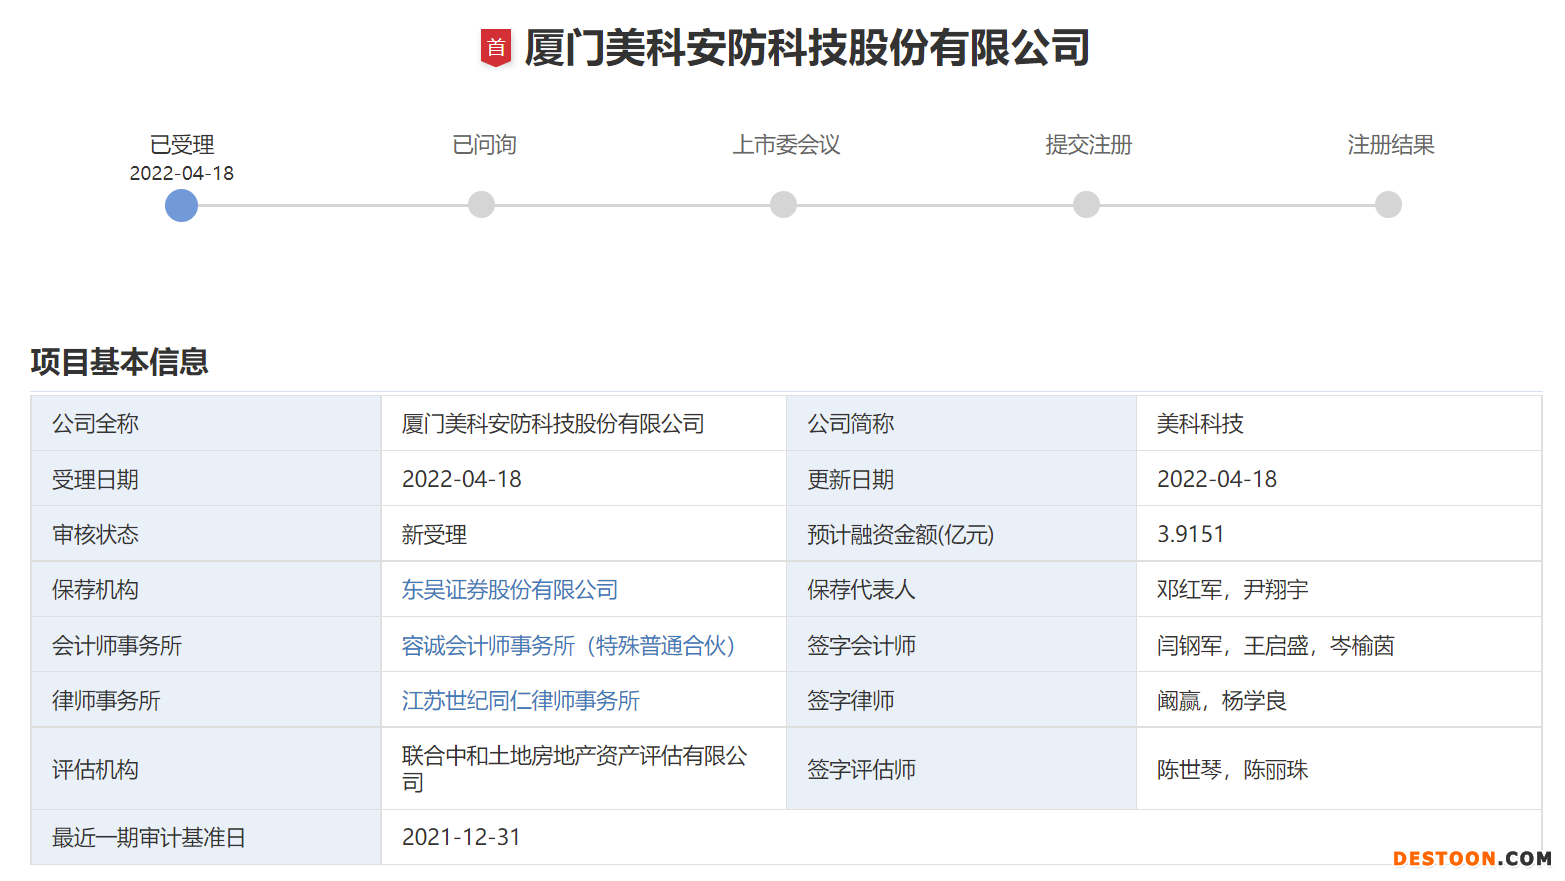Image resolution: width=1565 pixels, height=881 pixels.
Task: Select the 注册结果 stage label
Action: [1391, 144]
